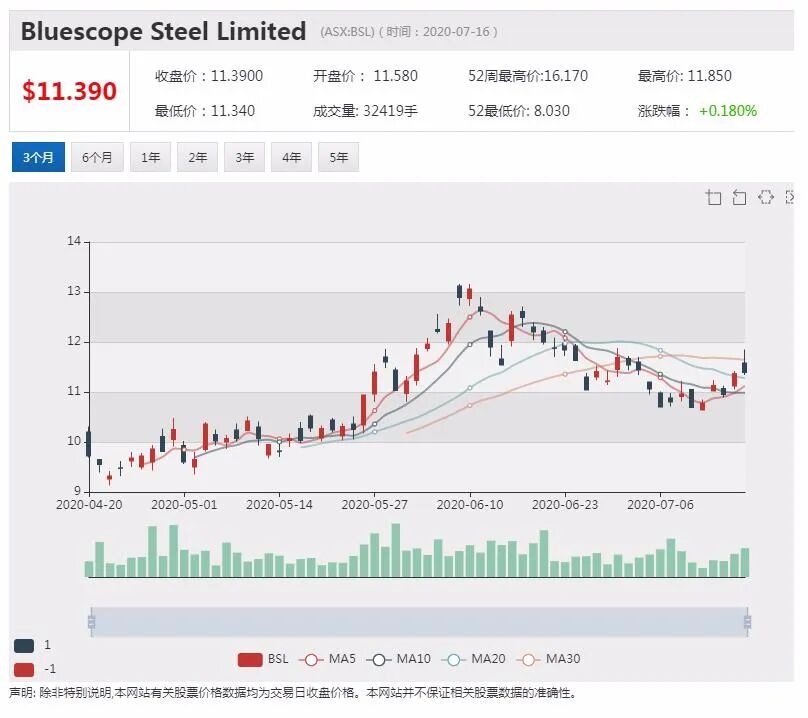Click the partially visible rightmost toolbar icon

[x=789, y=197]
